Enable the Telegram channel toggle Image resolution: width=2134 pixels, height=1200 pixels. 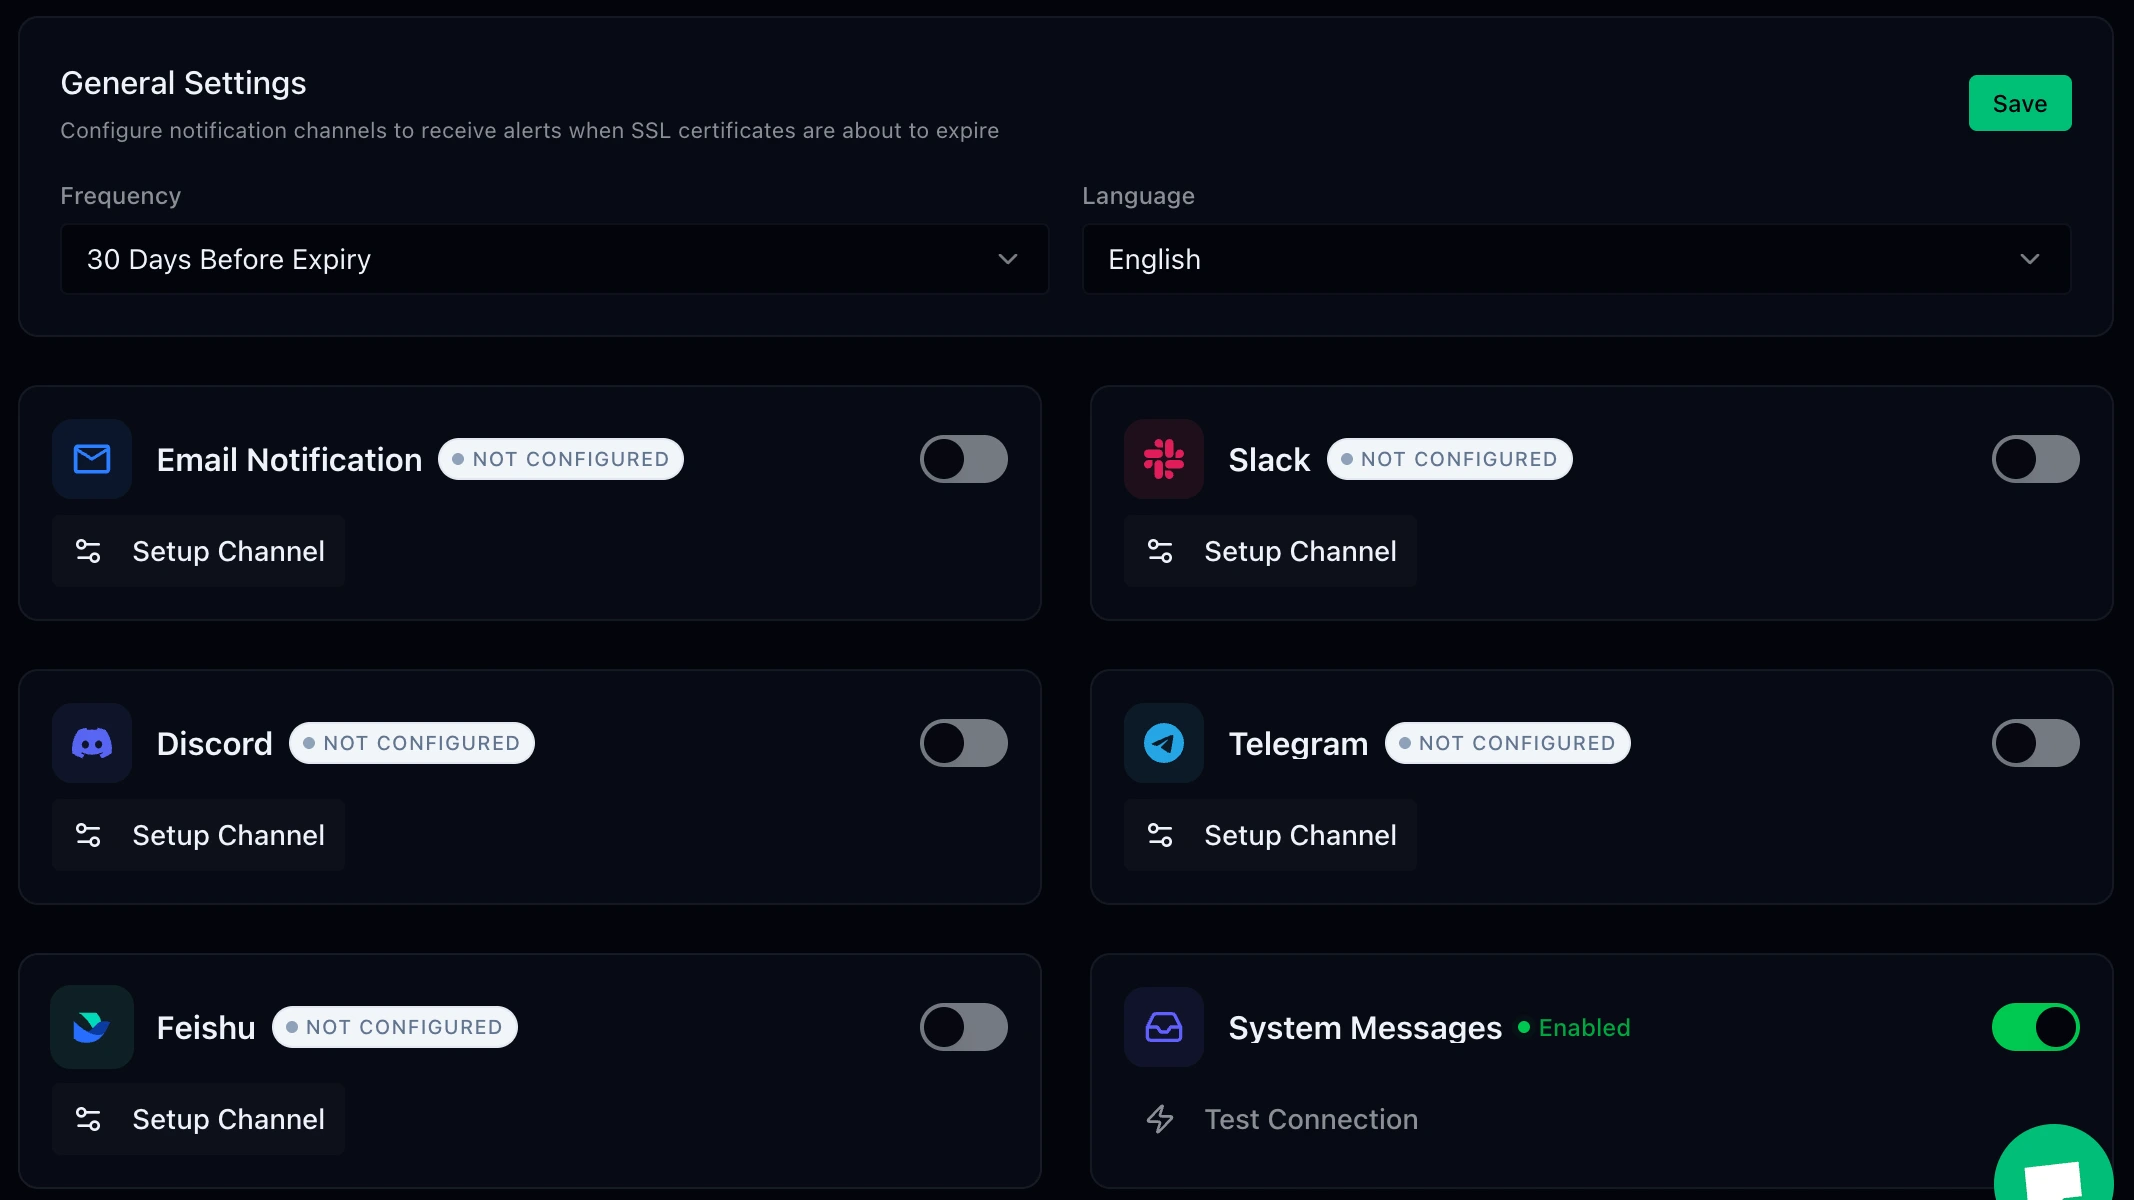[x=2035, y=743]
